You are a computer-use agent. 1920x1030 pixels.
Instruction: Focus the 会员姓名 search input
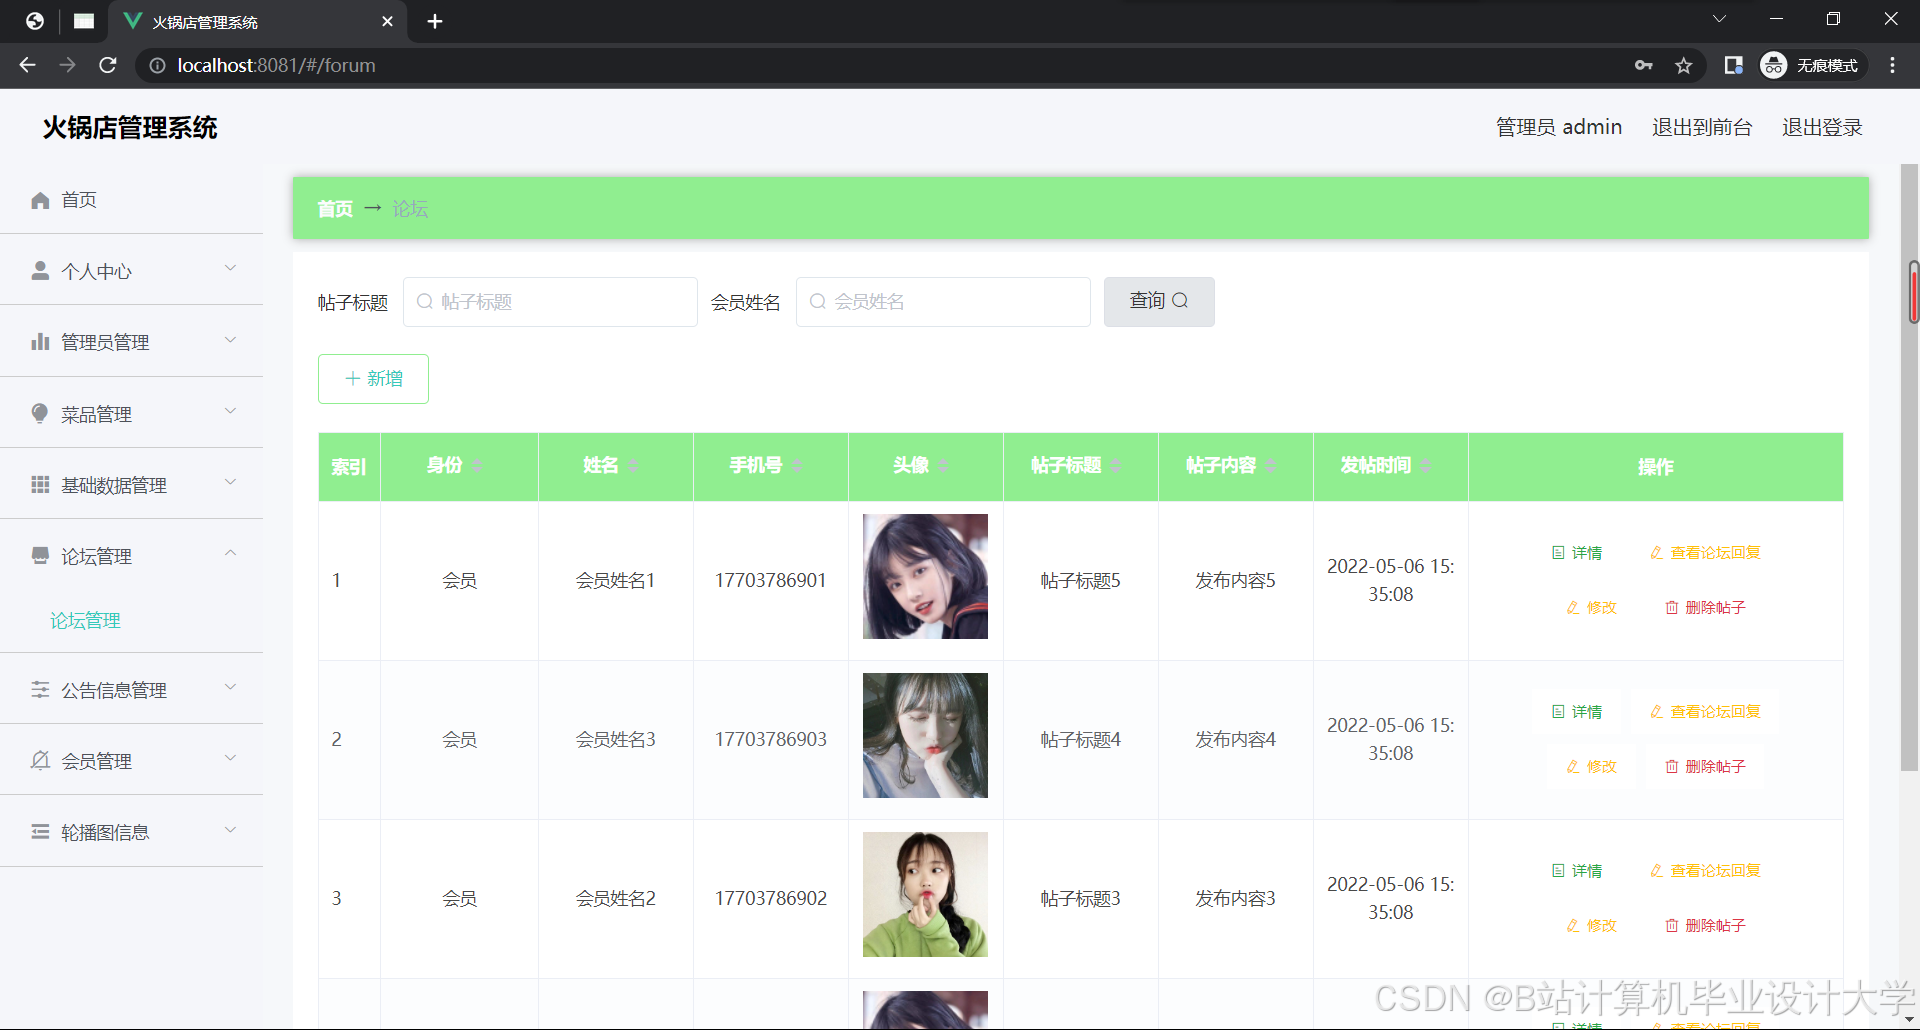pyautogui.click(x=943, y=301)
